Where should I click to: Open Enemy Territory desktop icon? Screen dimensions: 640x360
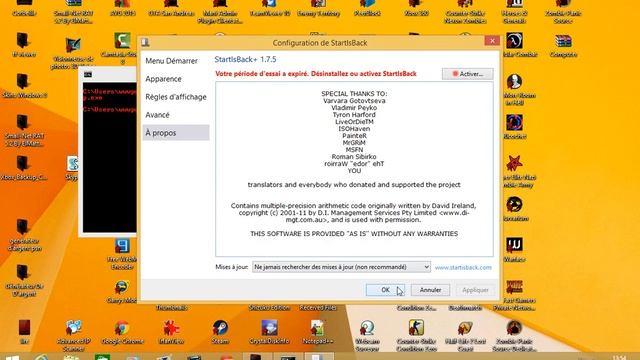pyautogui.click(x=318, y=7)
